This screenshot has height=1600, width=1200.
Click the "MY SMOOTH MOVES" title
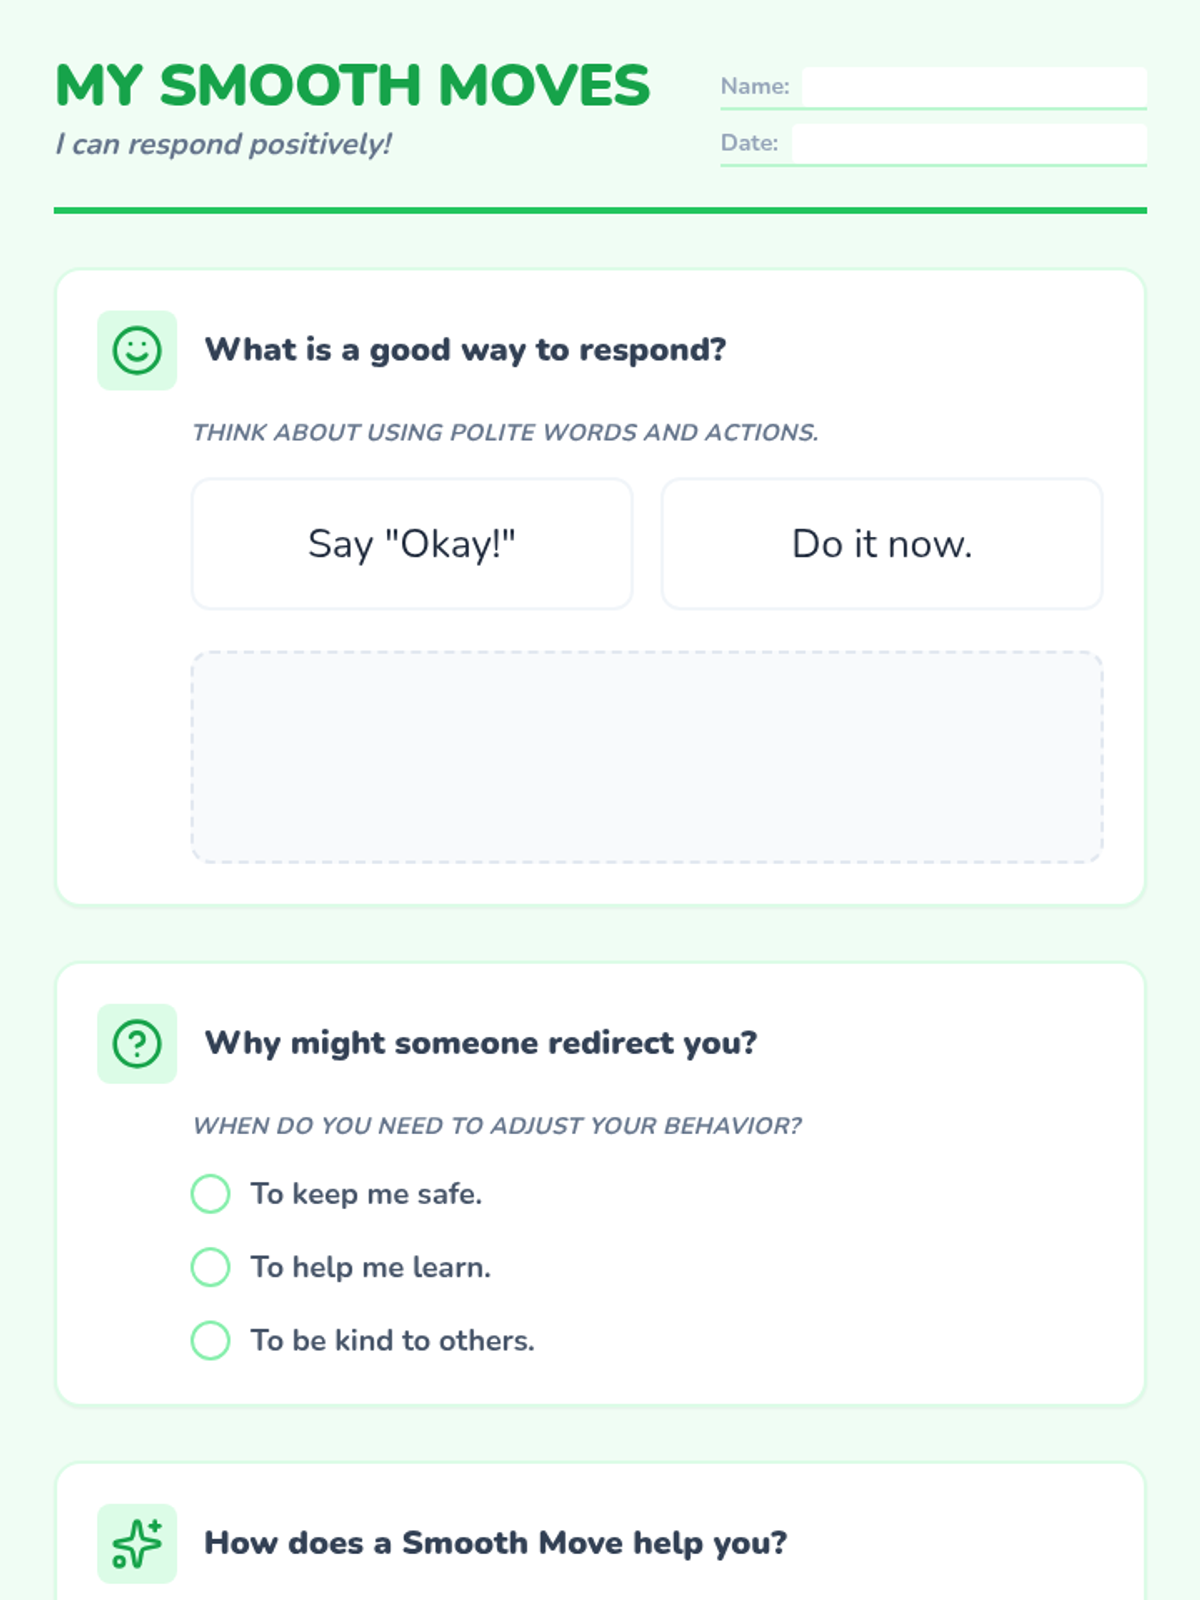[353, 85]
